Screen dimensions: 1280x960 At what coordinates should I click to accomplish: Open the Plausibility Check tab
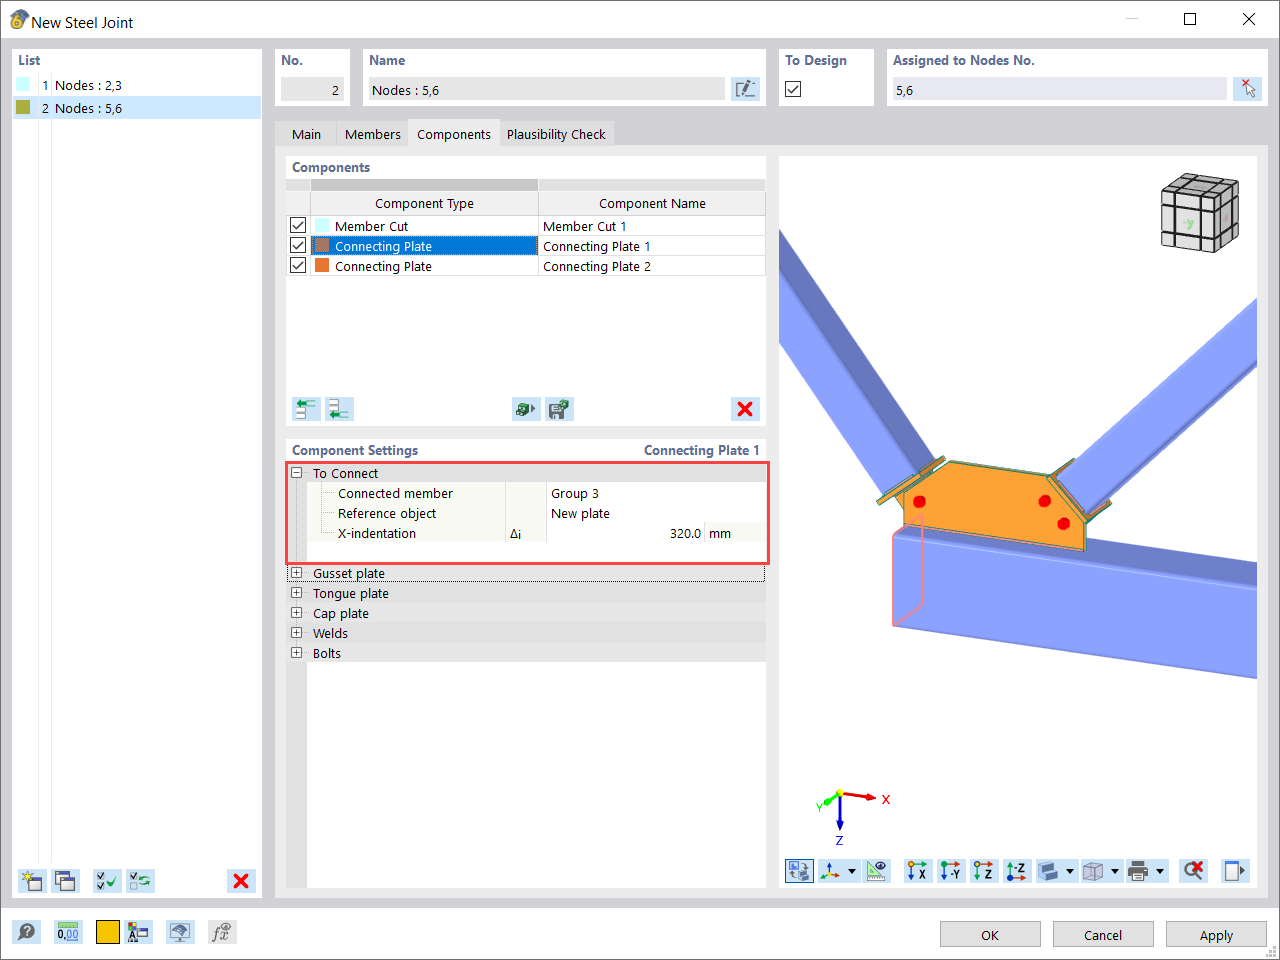coord(556,134)
